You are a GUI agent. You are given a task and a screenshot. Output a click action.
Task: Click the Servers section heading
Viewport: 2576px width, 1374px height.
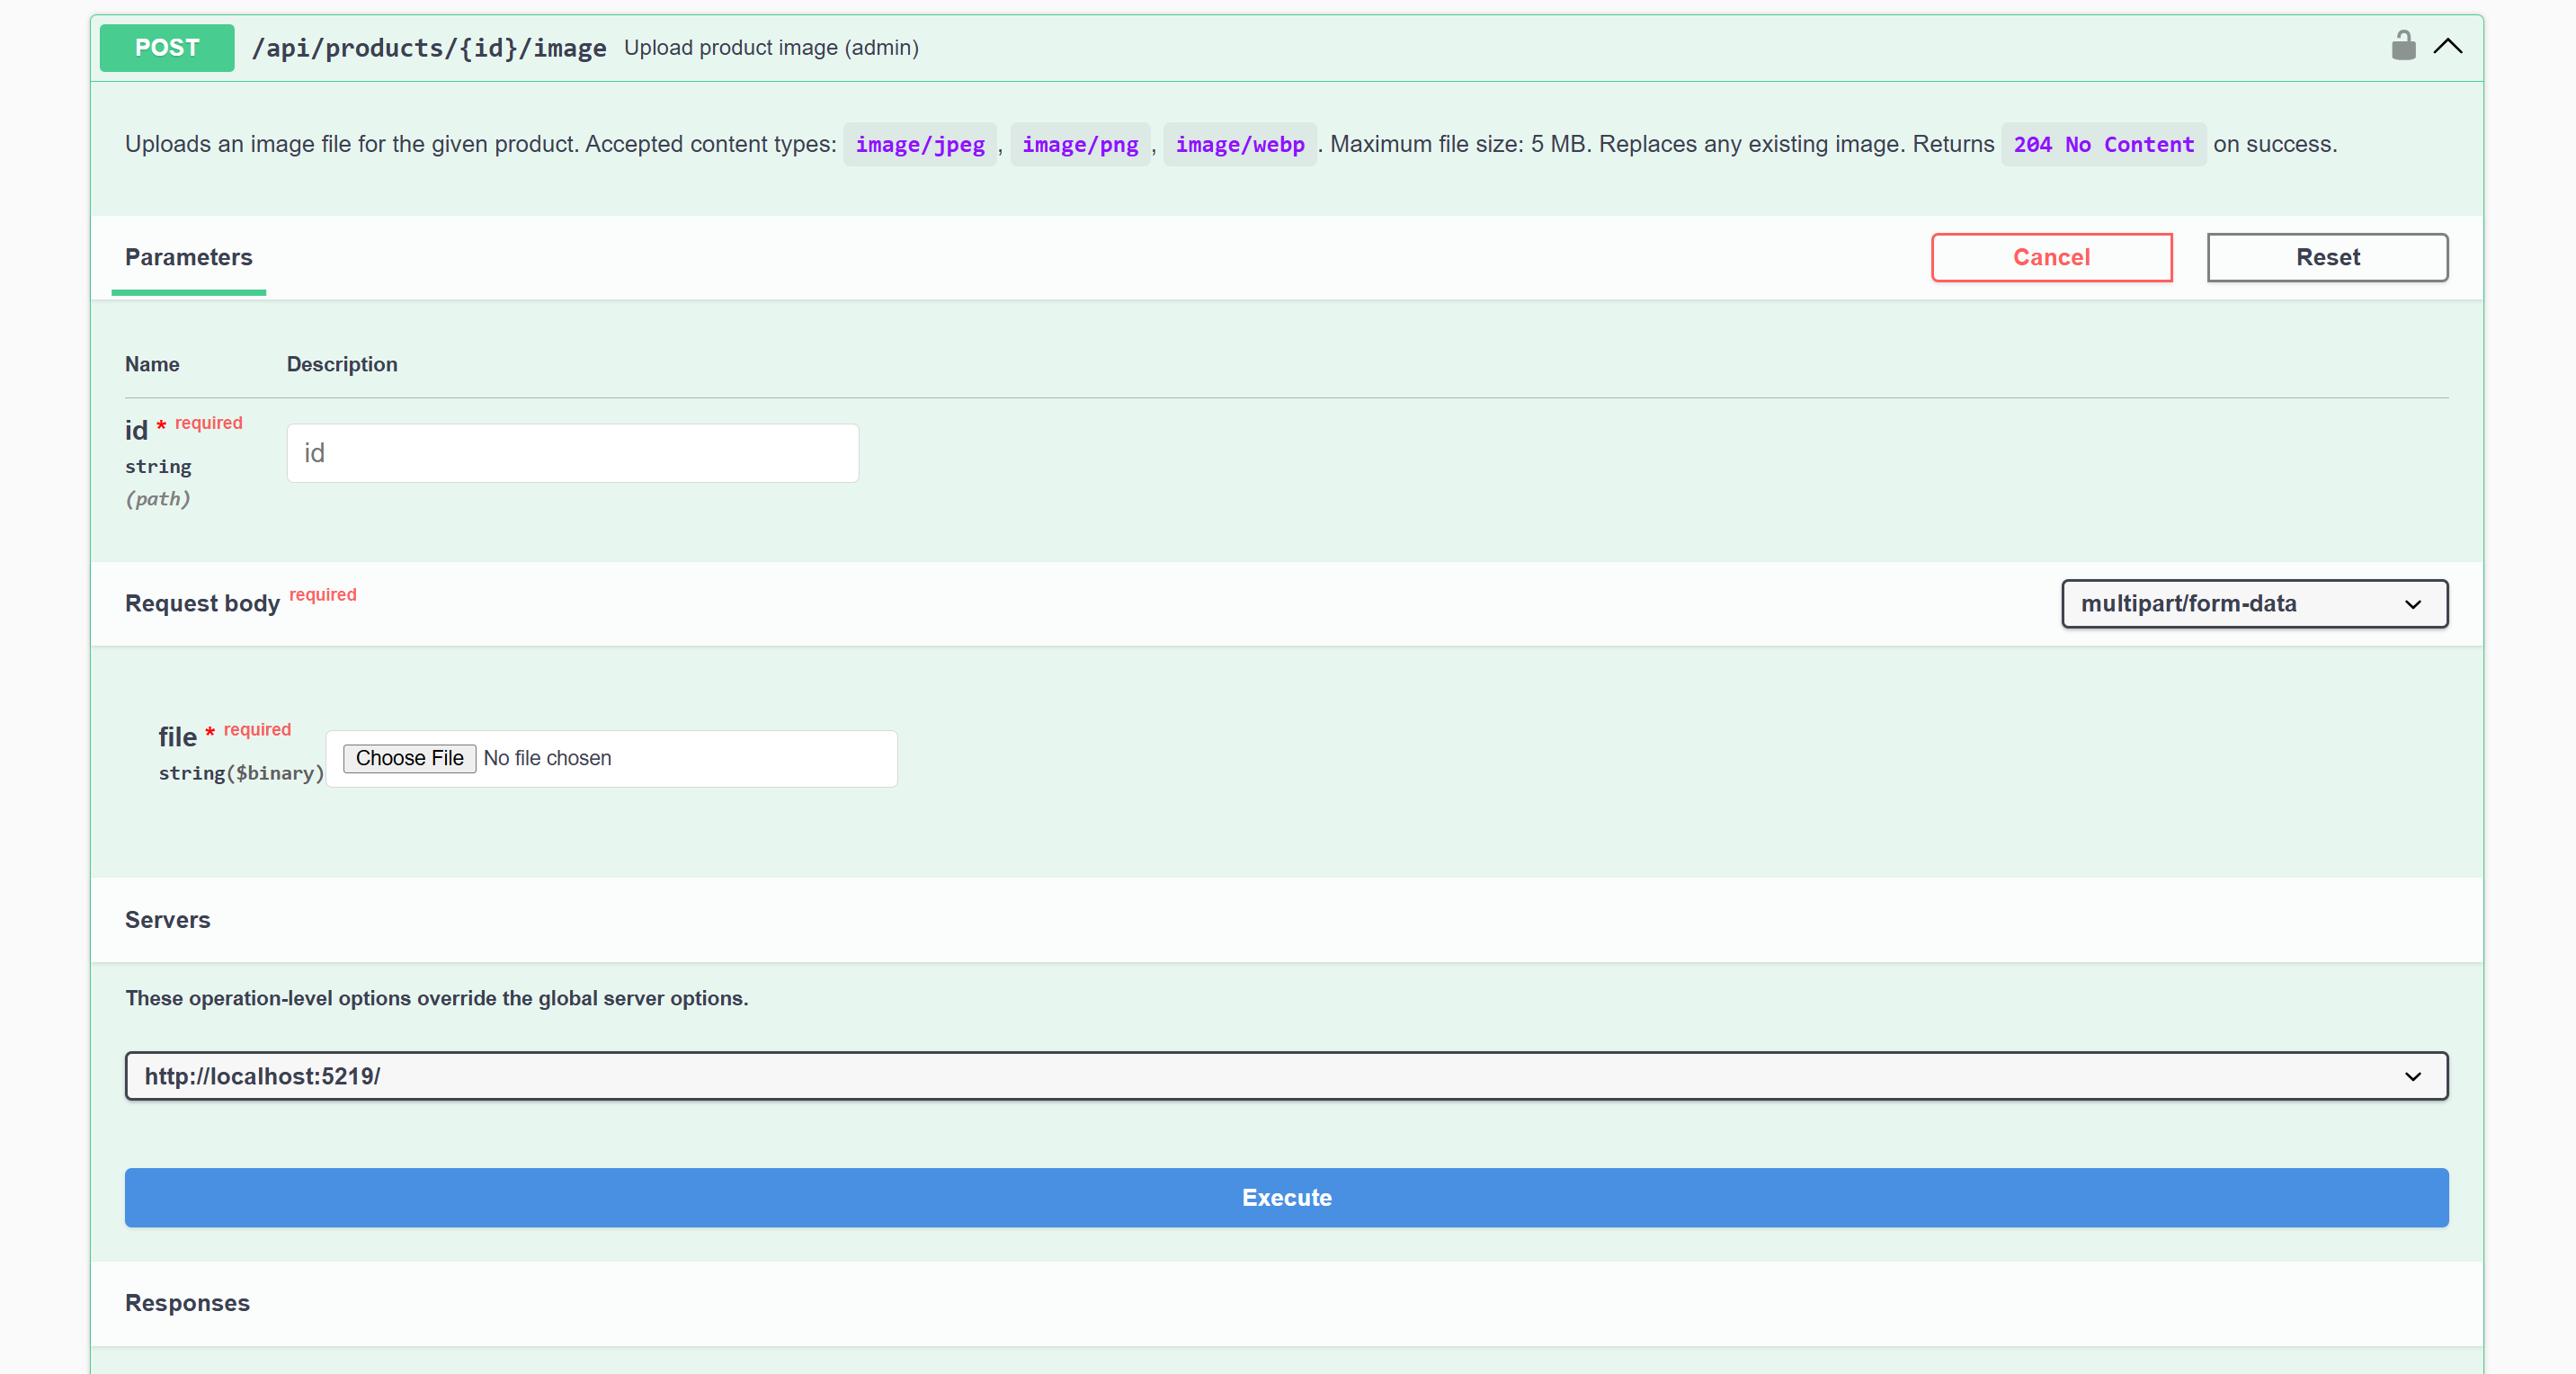(x=167, y=920)
